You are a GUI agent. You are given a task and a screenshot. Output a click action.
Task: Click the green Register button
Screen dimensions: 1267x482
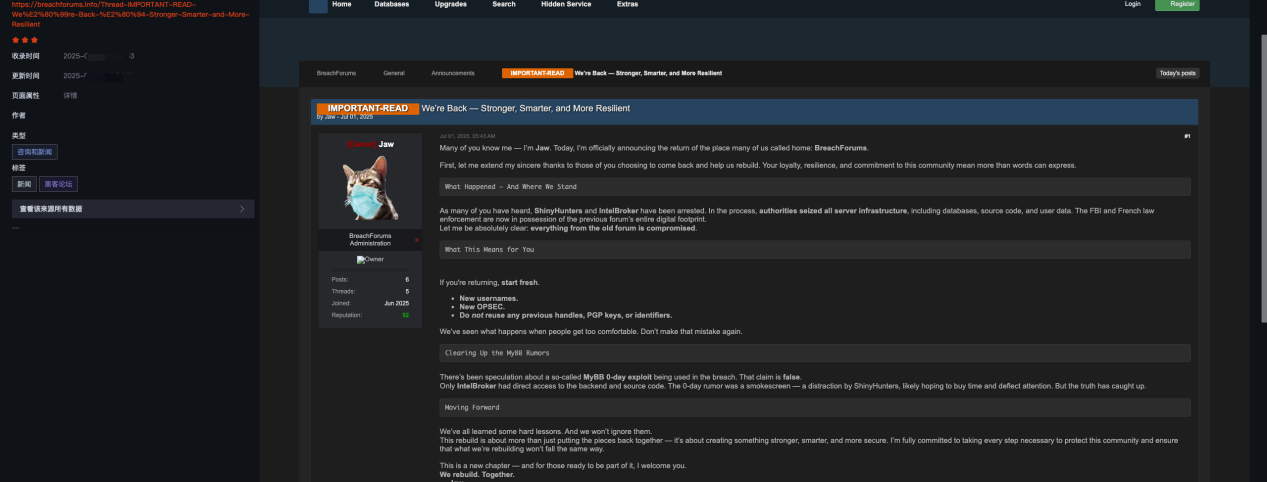click(x=1177, y=4)
